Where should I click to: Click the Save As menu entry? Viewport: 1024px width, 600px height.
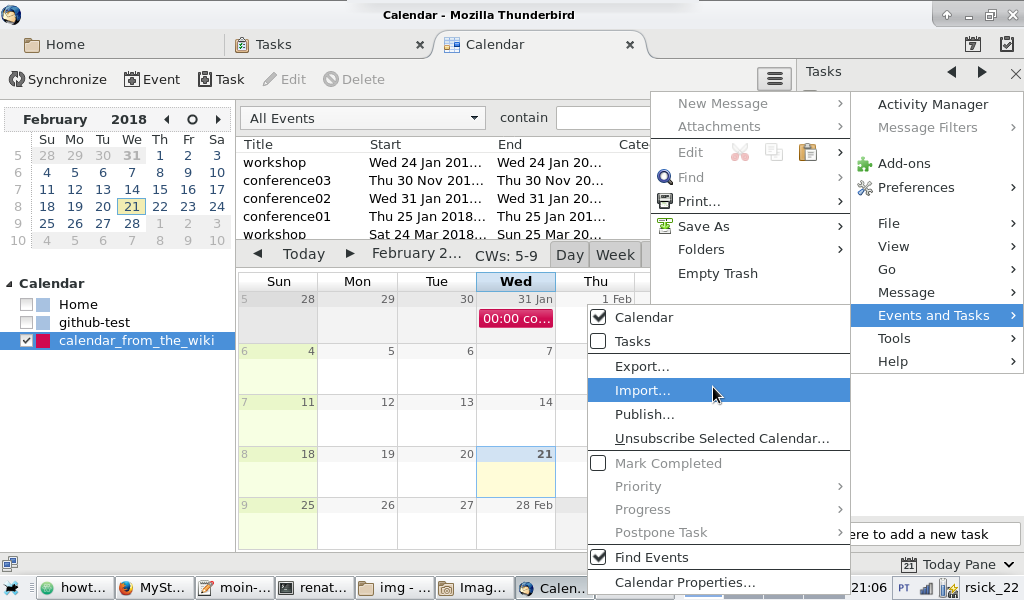click(750, 227)
